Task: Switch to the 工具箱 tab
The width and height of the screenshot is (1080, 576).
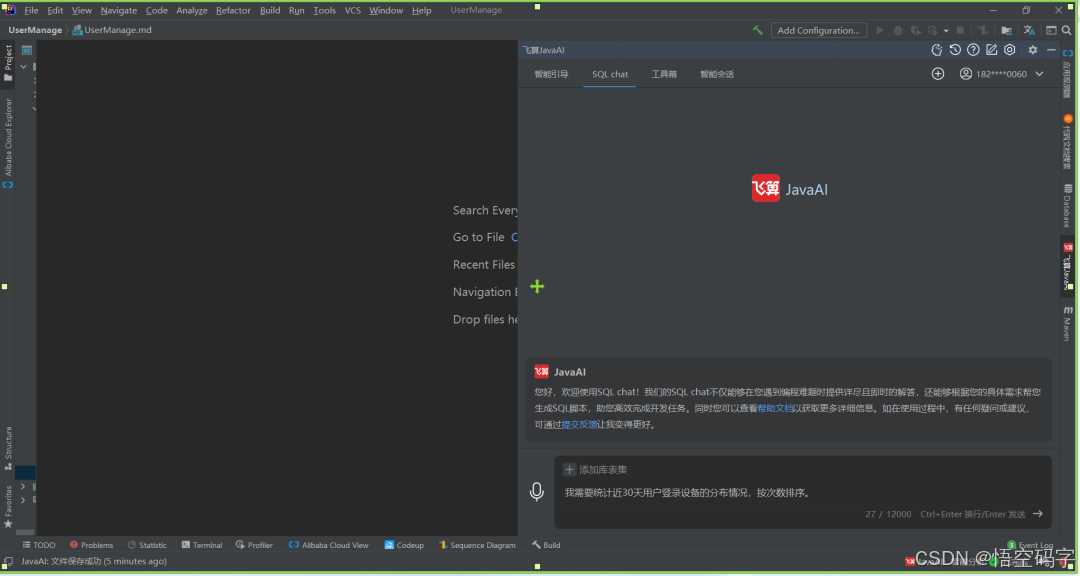Action: click(664, 74)
